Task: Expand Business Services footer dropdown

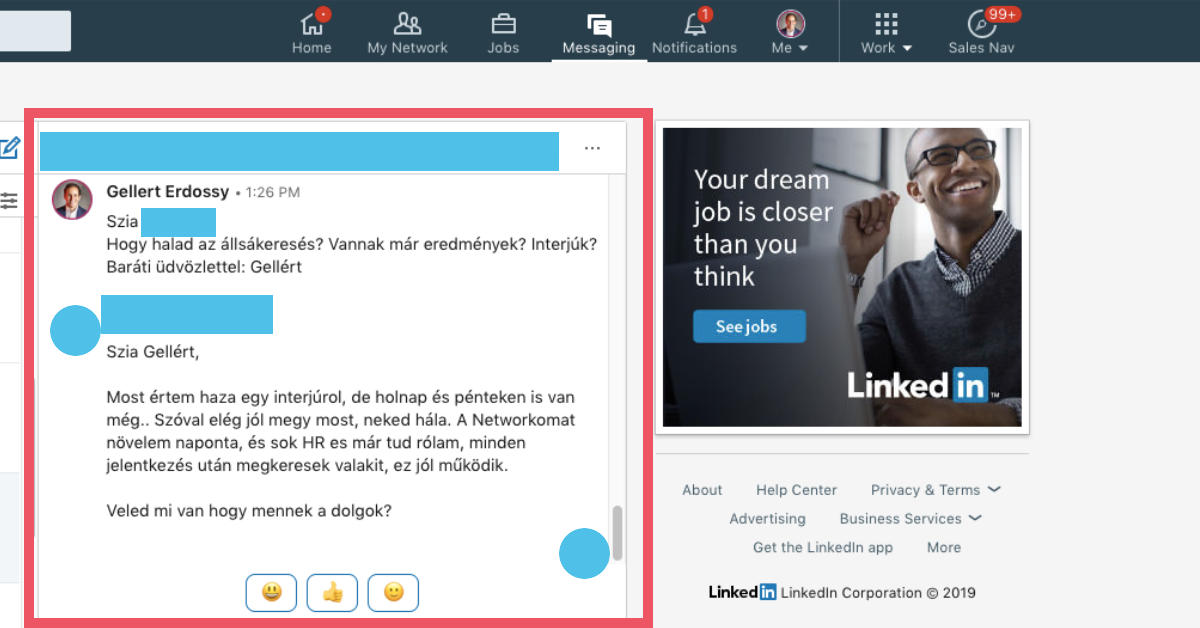Action: [x=910, y=519]
